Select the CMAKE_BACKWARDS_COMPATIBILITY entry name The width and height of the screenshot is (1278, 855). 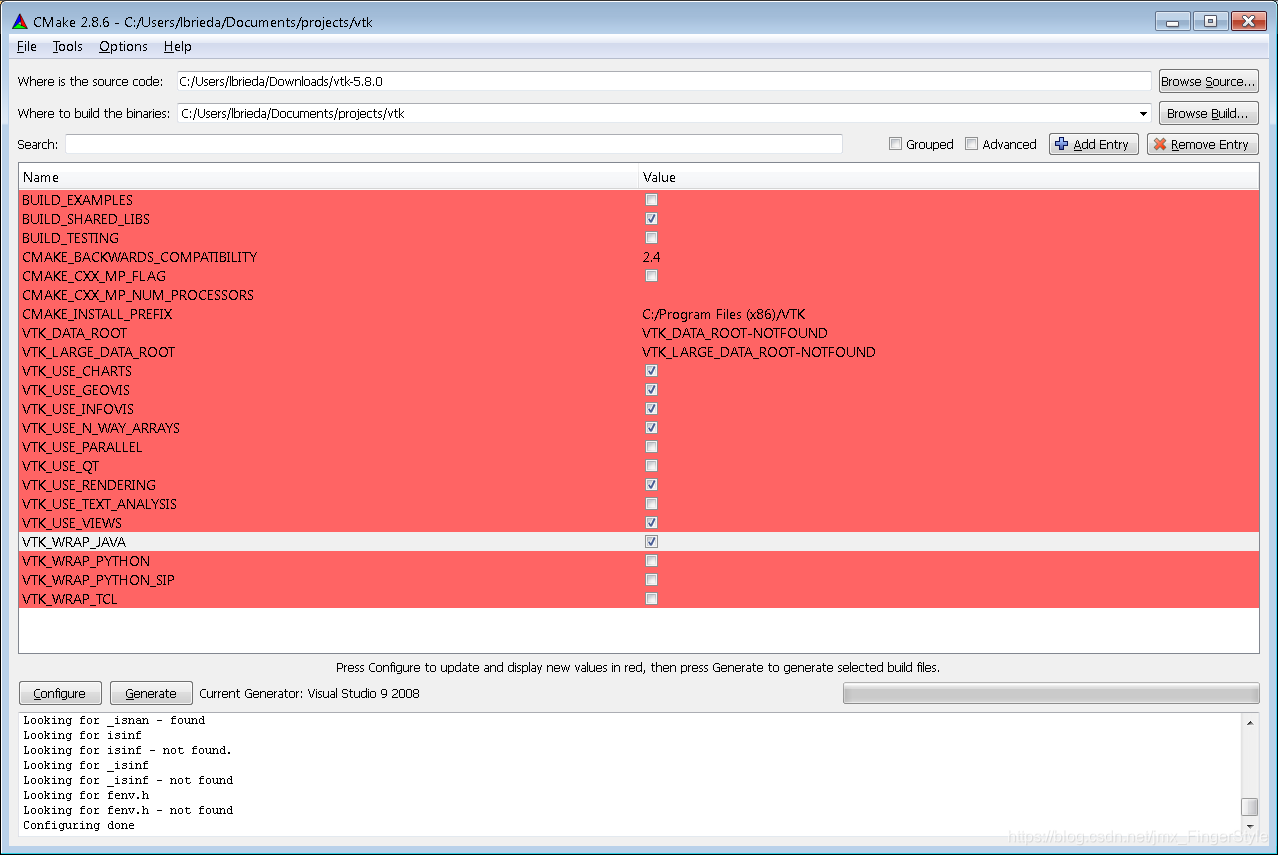(x=140, y=257)
